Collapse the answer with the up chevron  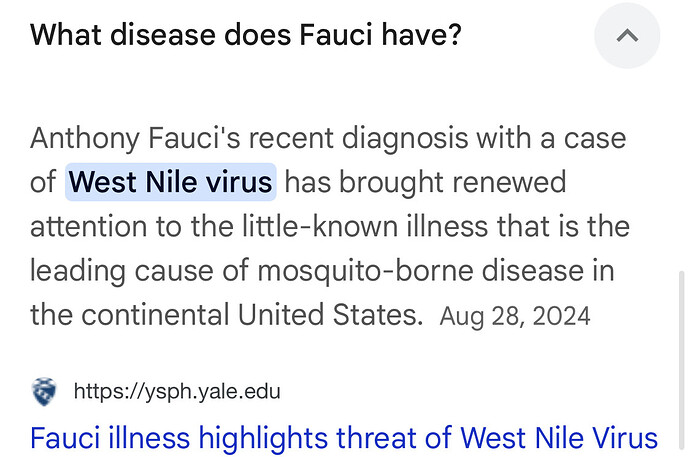[x=627, y=35]
